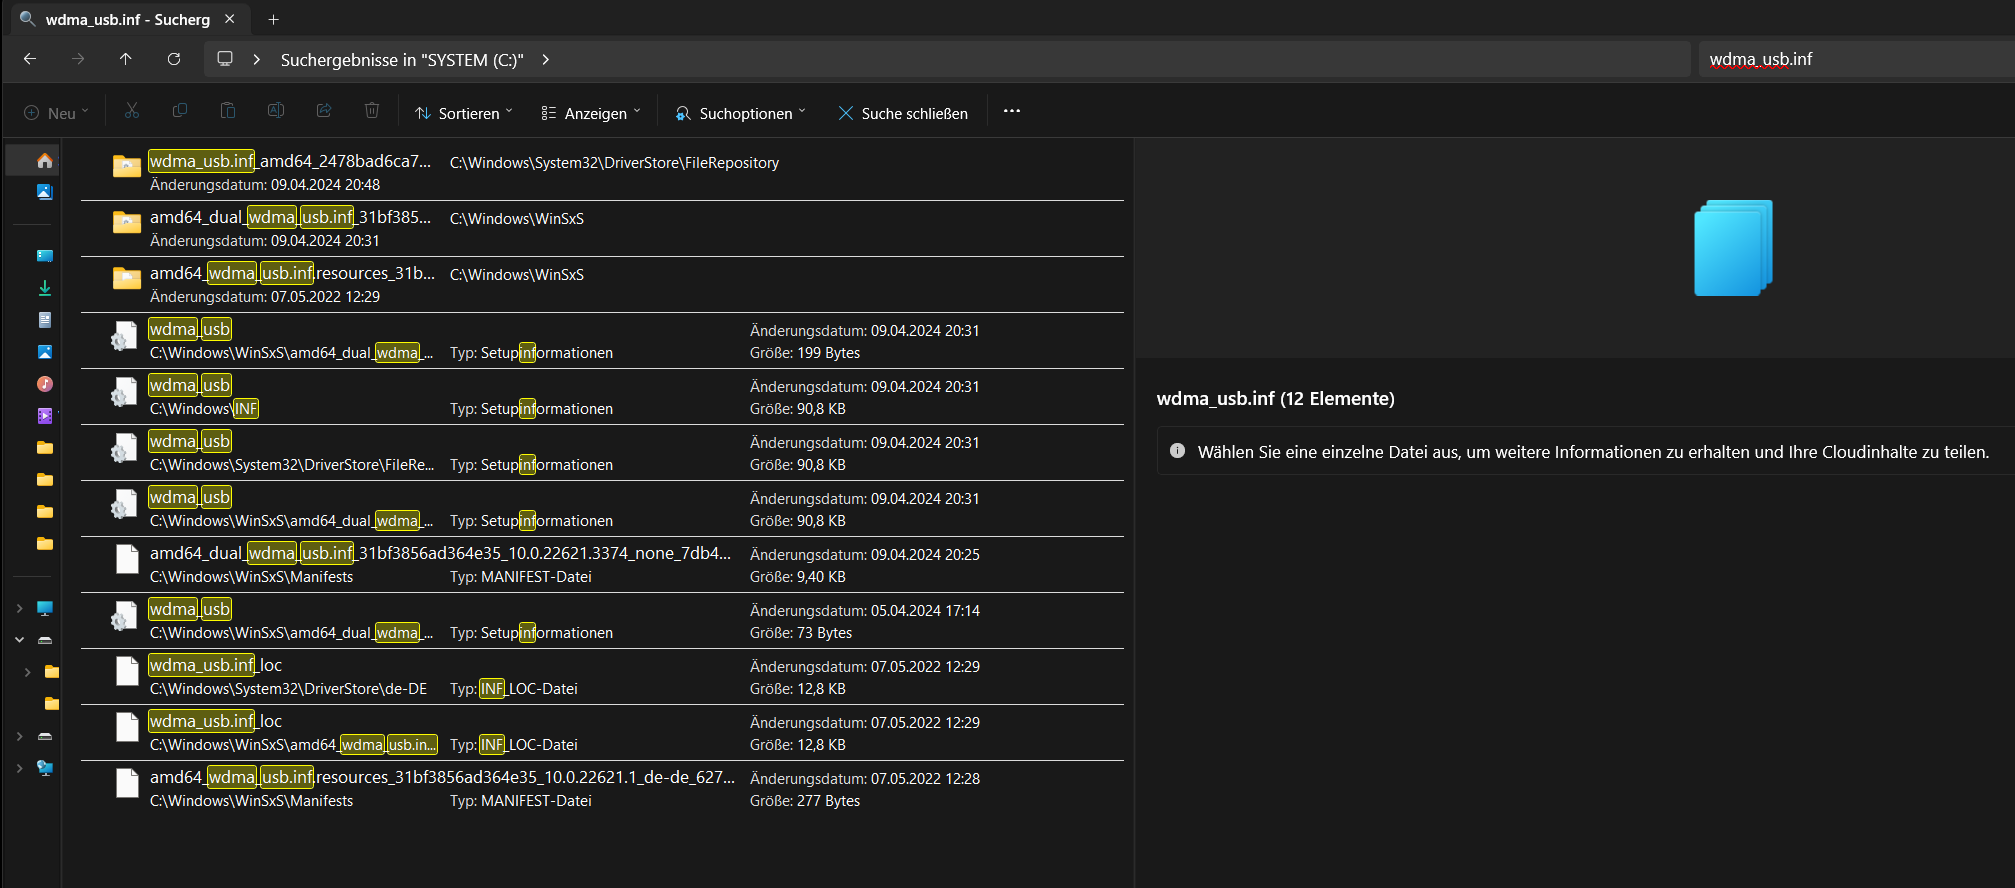Click the Paste clipboard icon
The image size is (2015, 888).
pos(228,111)
